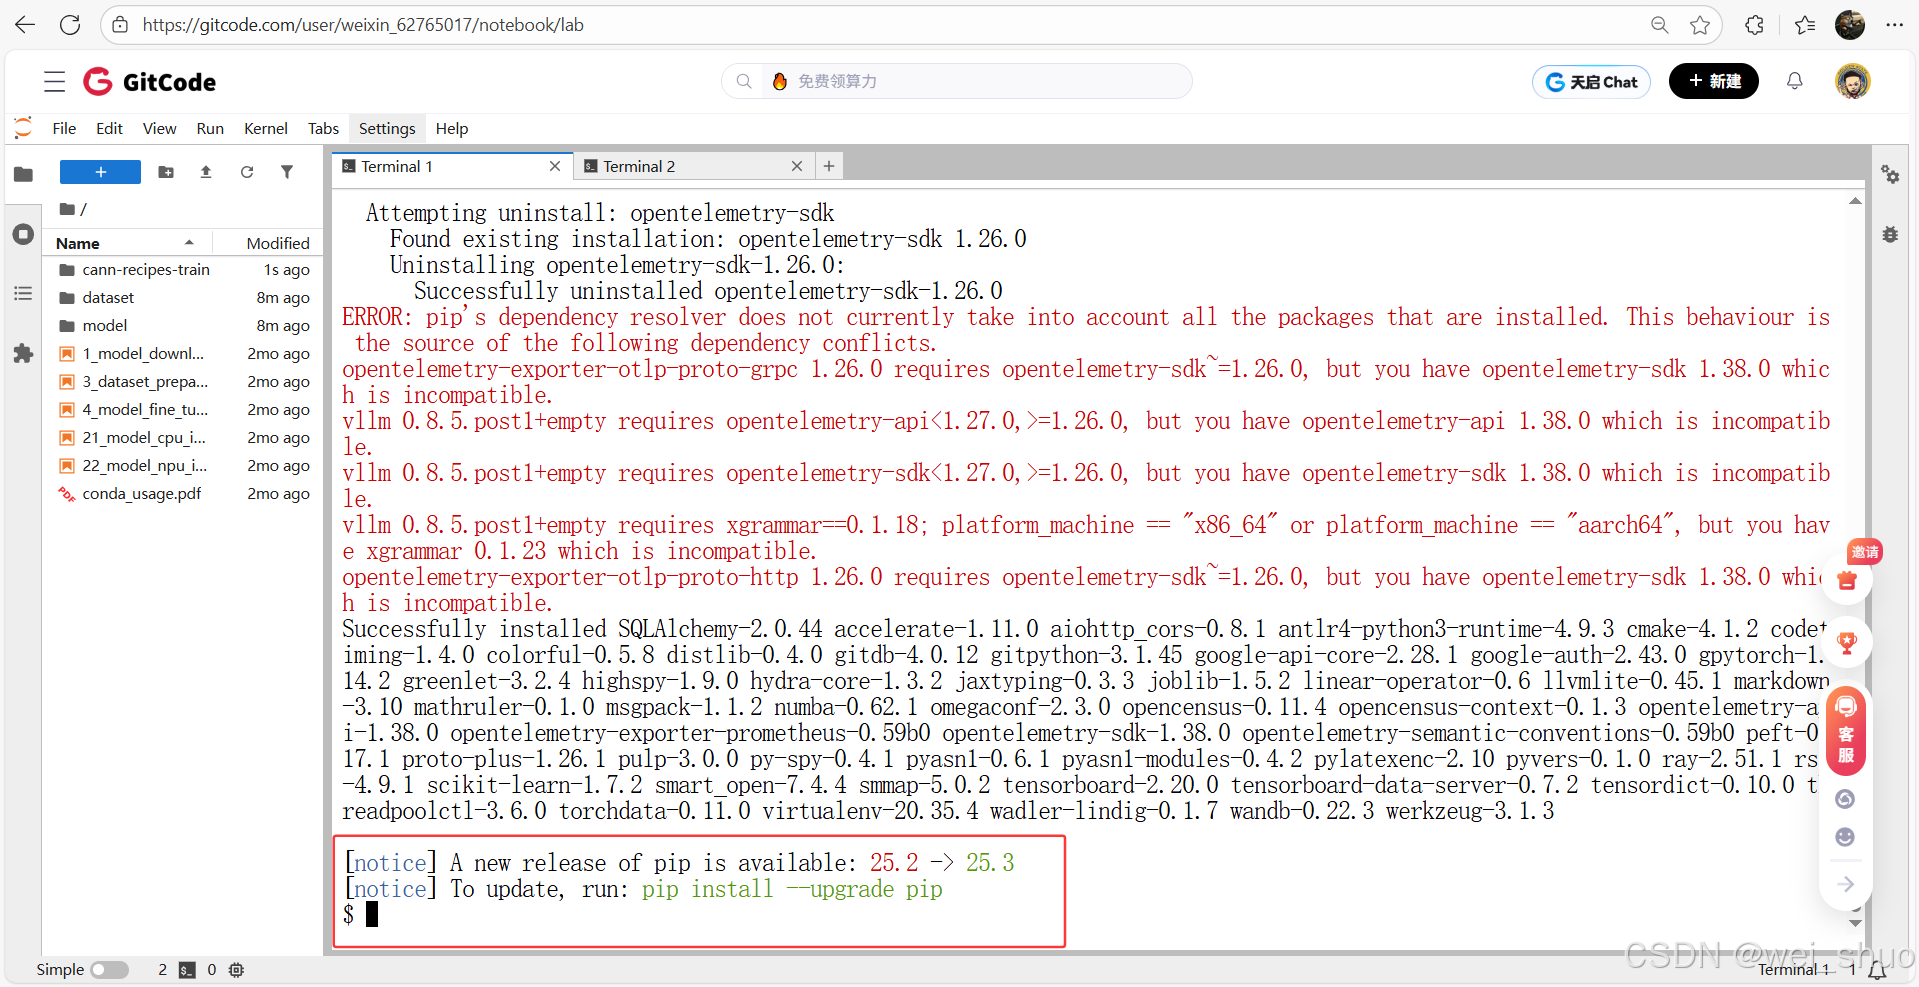
Task: Select the 3_dataset_prepa... notebook
Action: tap(185, 382)
